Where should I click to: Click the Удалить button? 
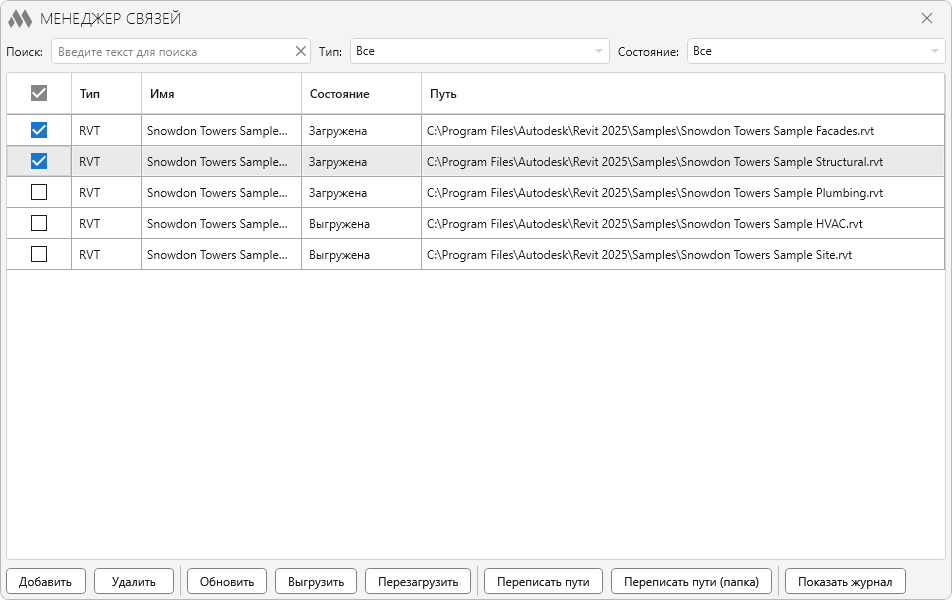(134, 581)
